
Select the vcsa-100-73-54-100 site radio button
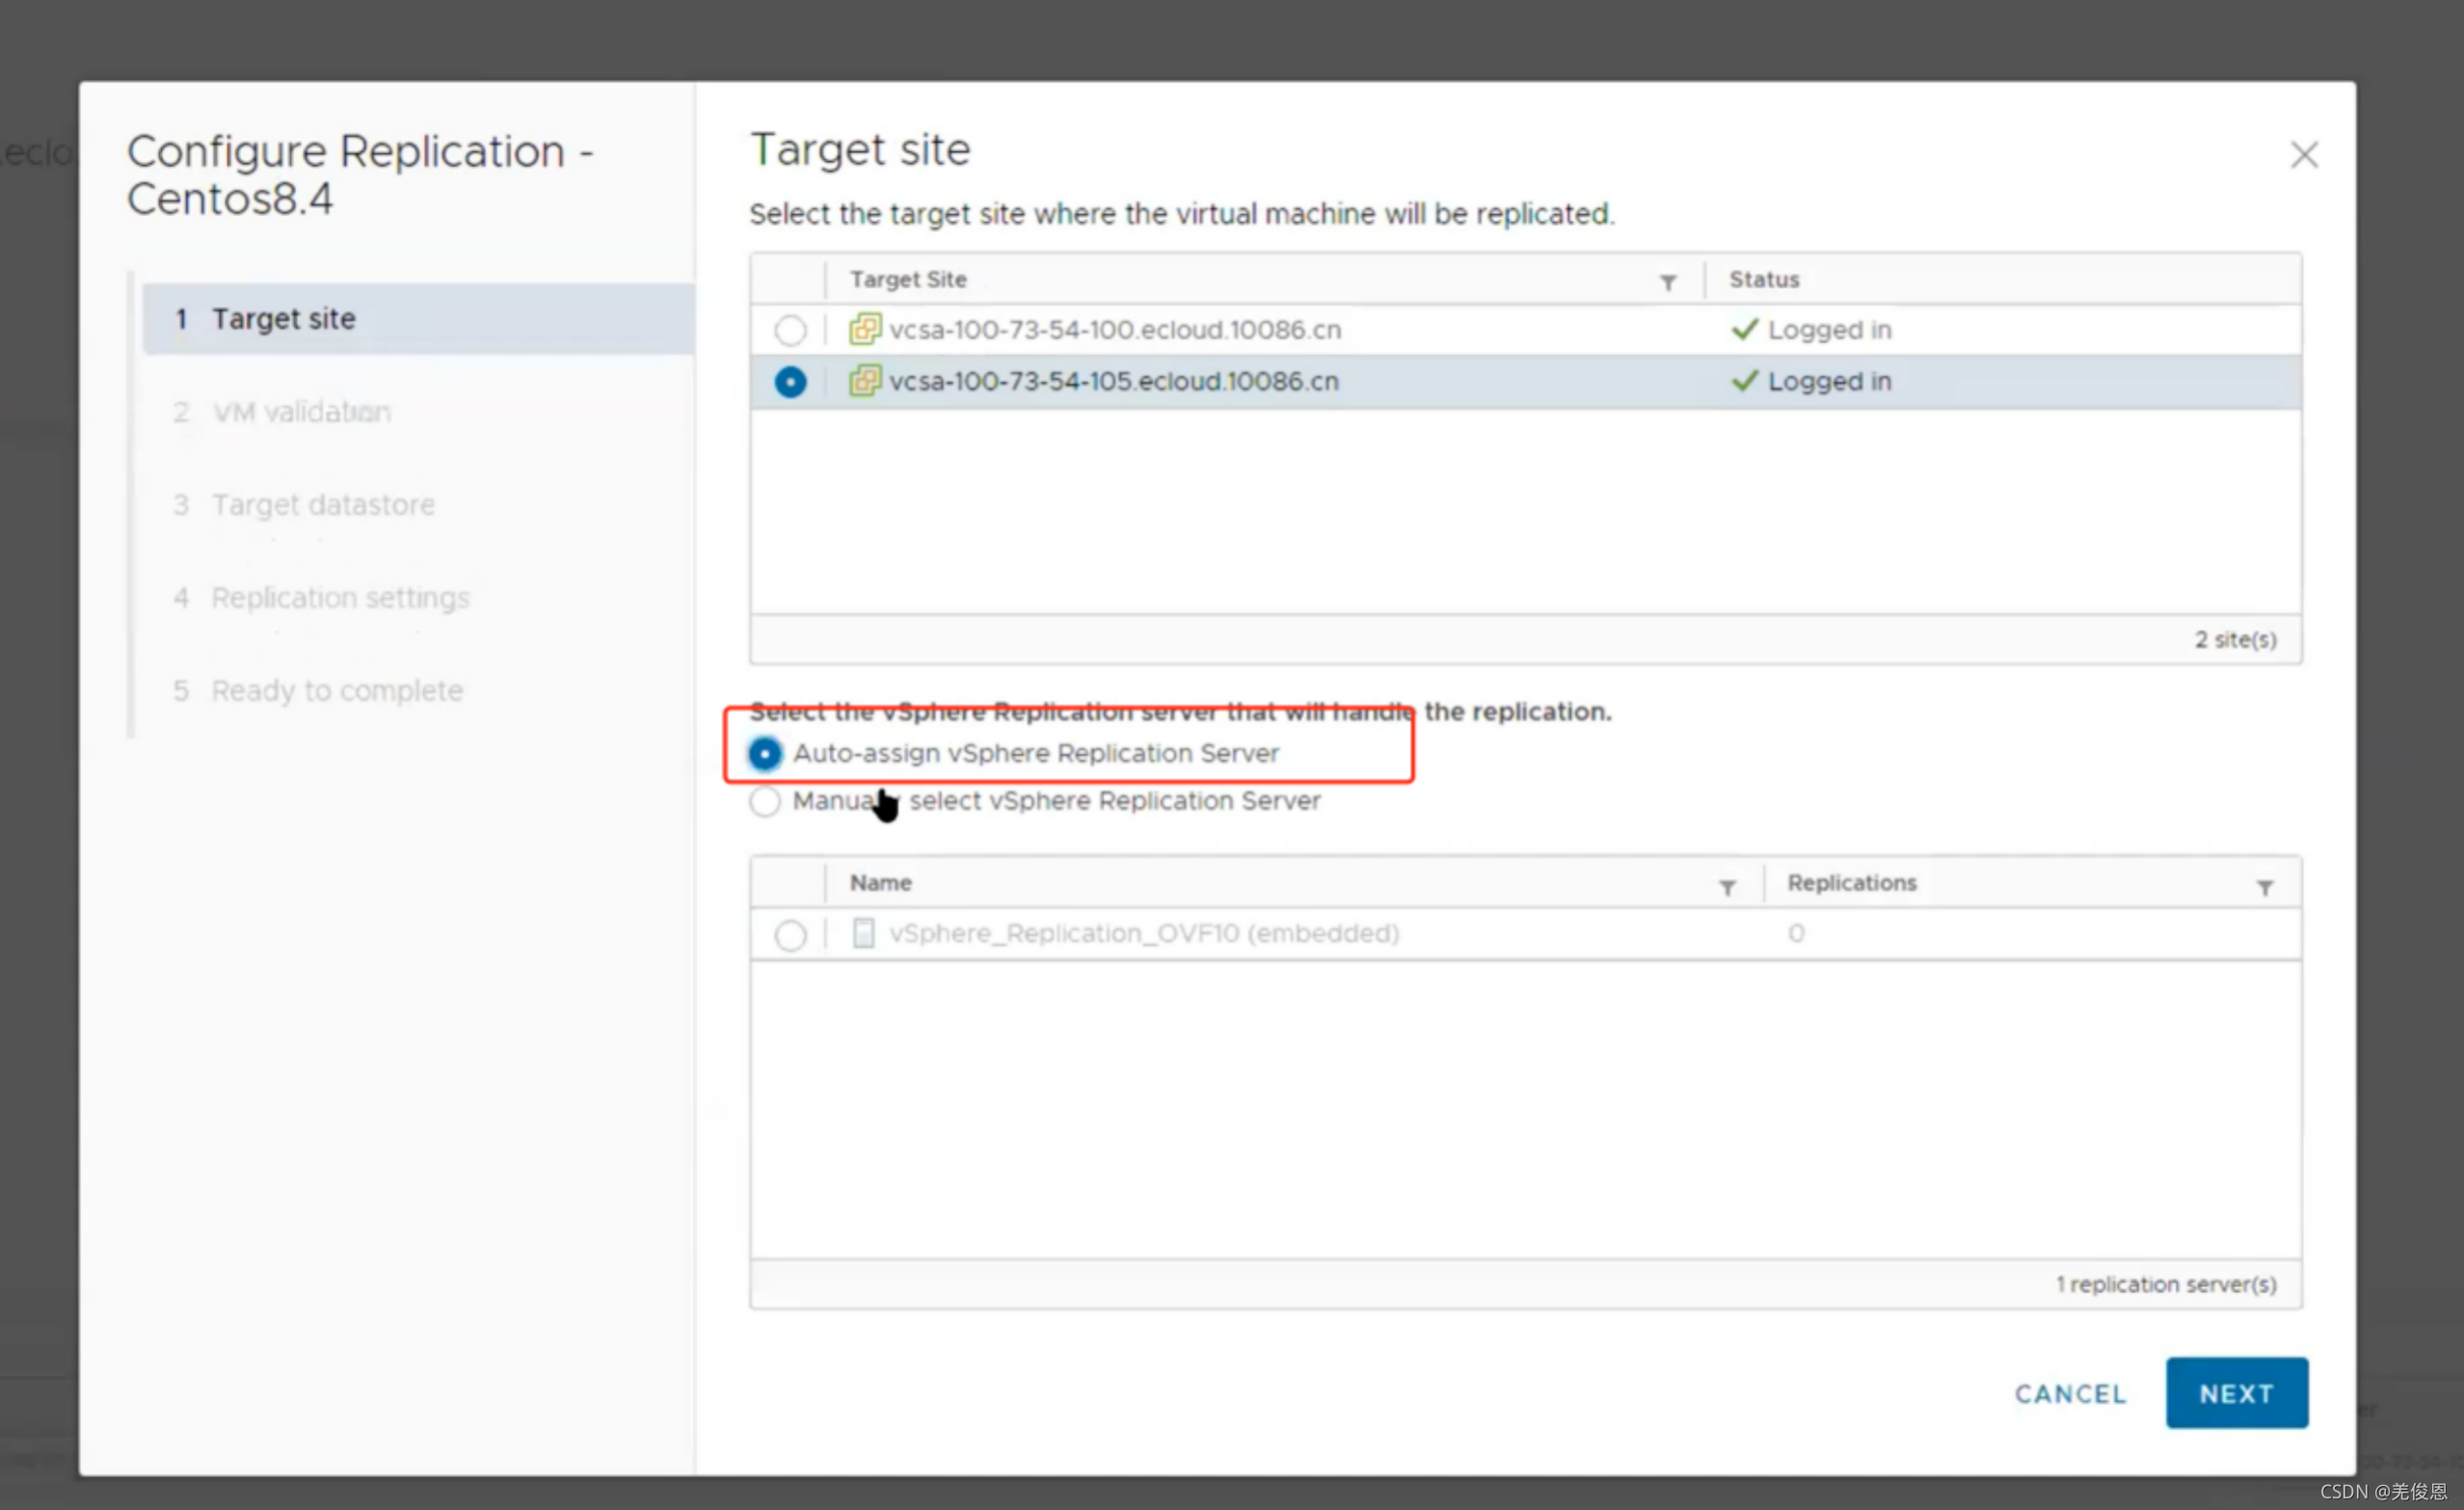point(790,330)
